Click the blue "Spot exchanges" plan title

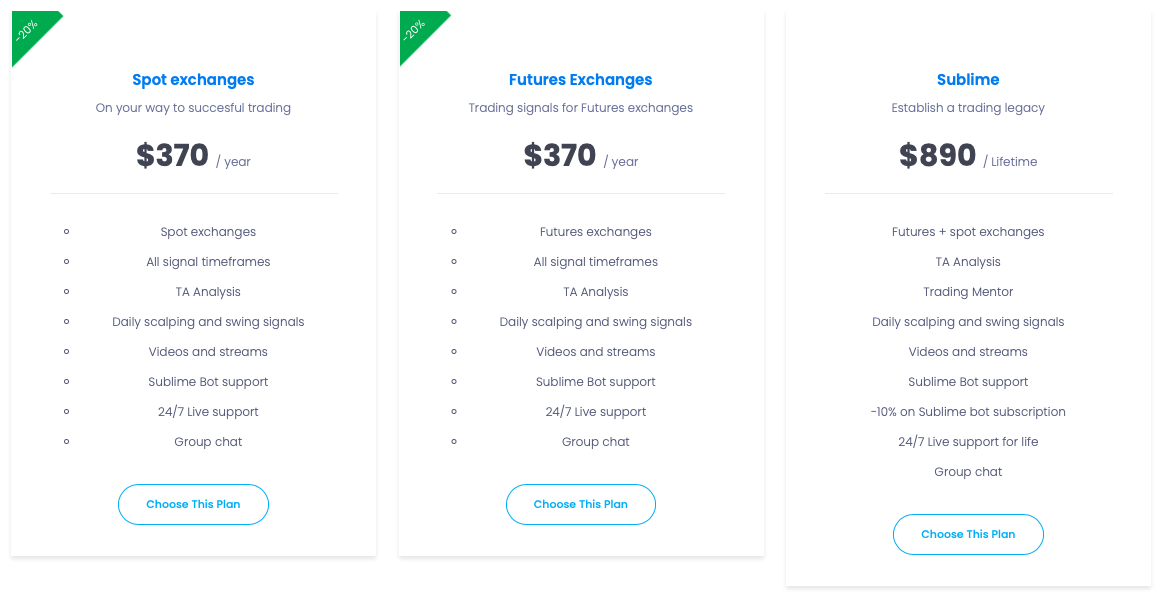(x=193, y=80)
